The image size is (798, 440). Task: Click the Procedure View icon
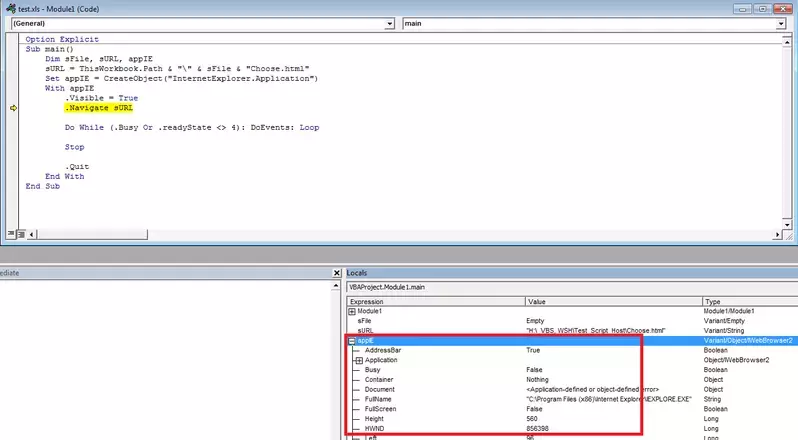11,234
